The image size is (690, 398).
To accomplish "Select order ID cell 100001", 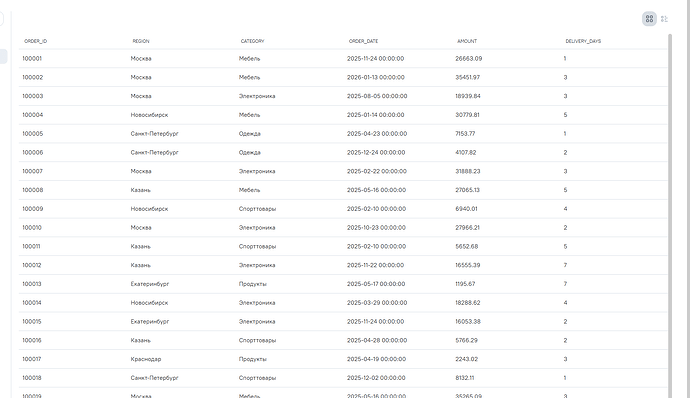I will 32,59.
